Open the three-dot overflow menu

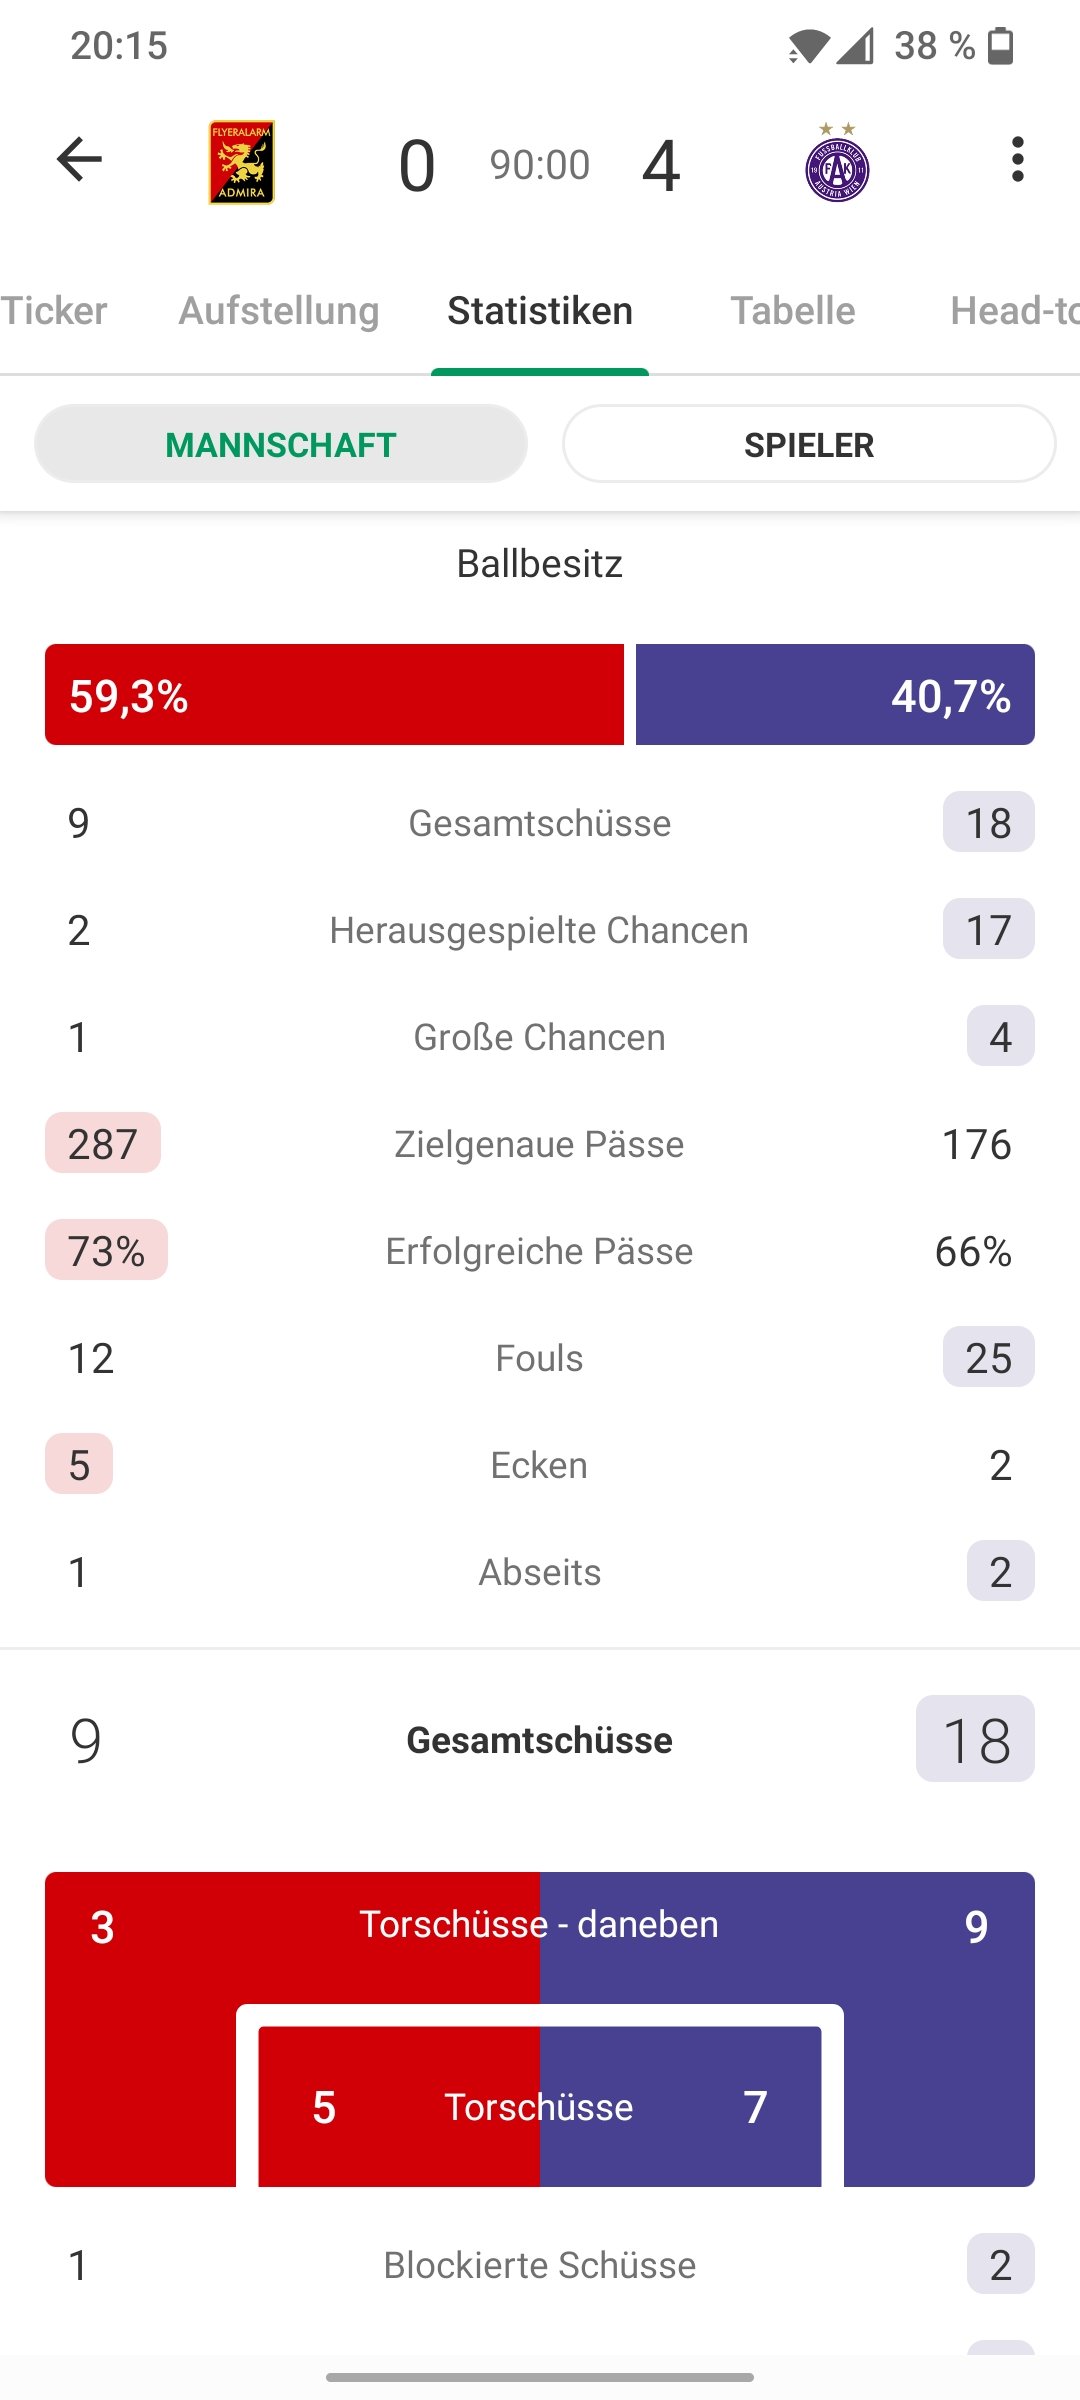coord(1017,160)
